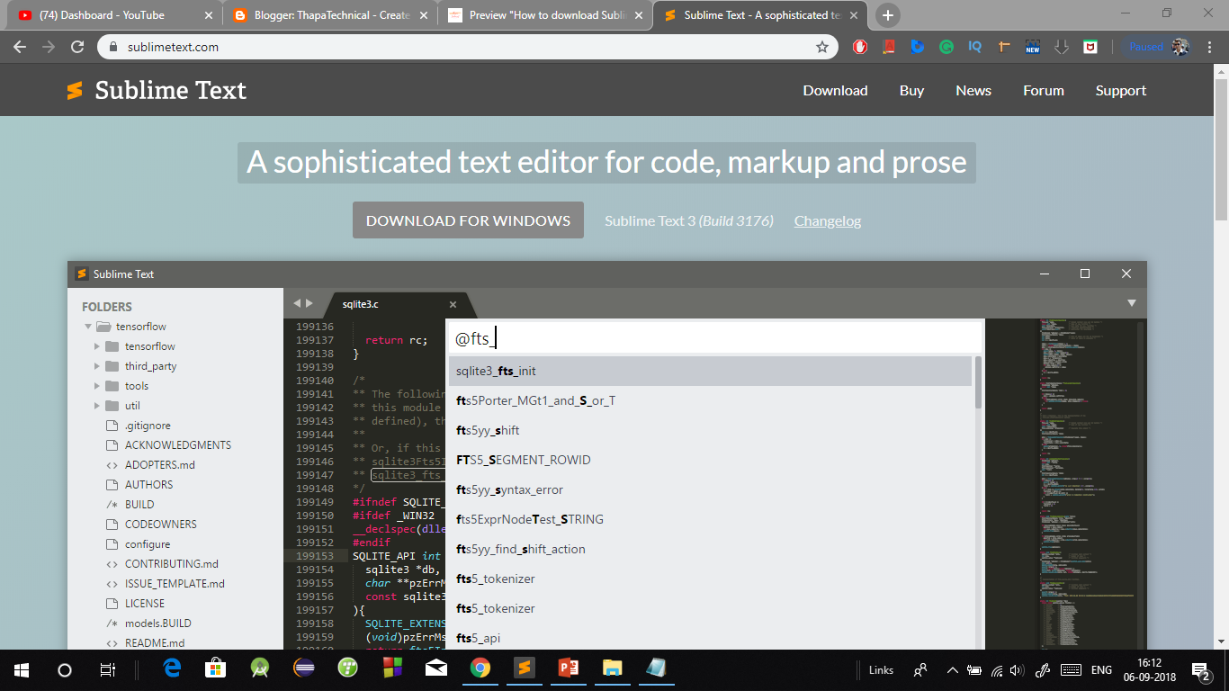Select FTS5_SEGMENT_ROWID result
1229x691 pixels.
click(x=710, y=460)
